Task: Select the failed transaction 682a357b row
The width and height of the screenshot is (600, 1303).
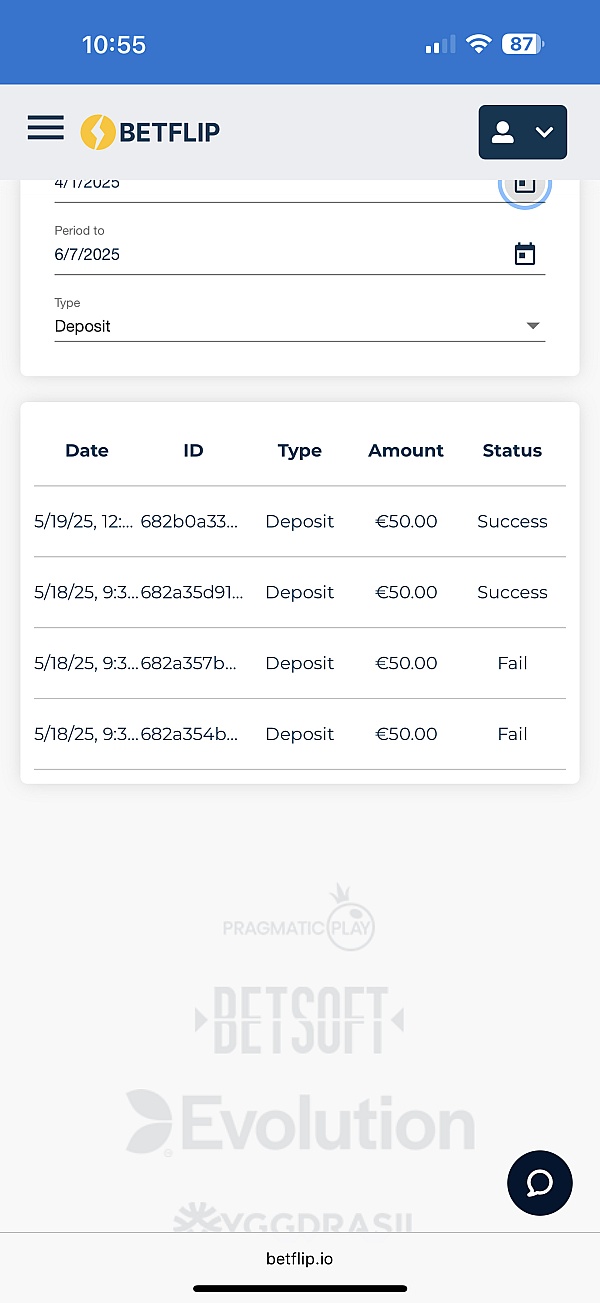Action: (300, 663)
